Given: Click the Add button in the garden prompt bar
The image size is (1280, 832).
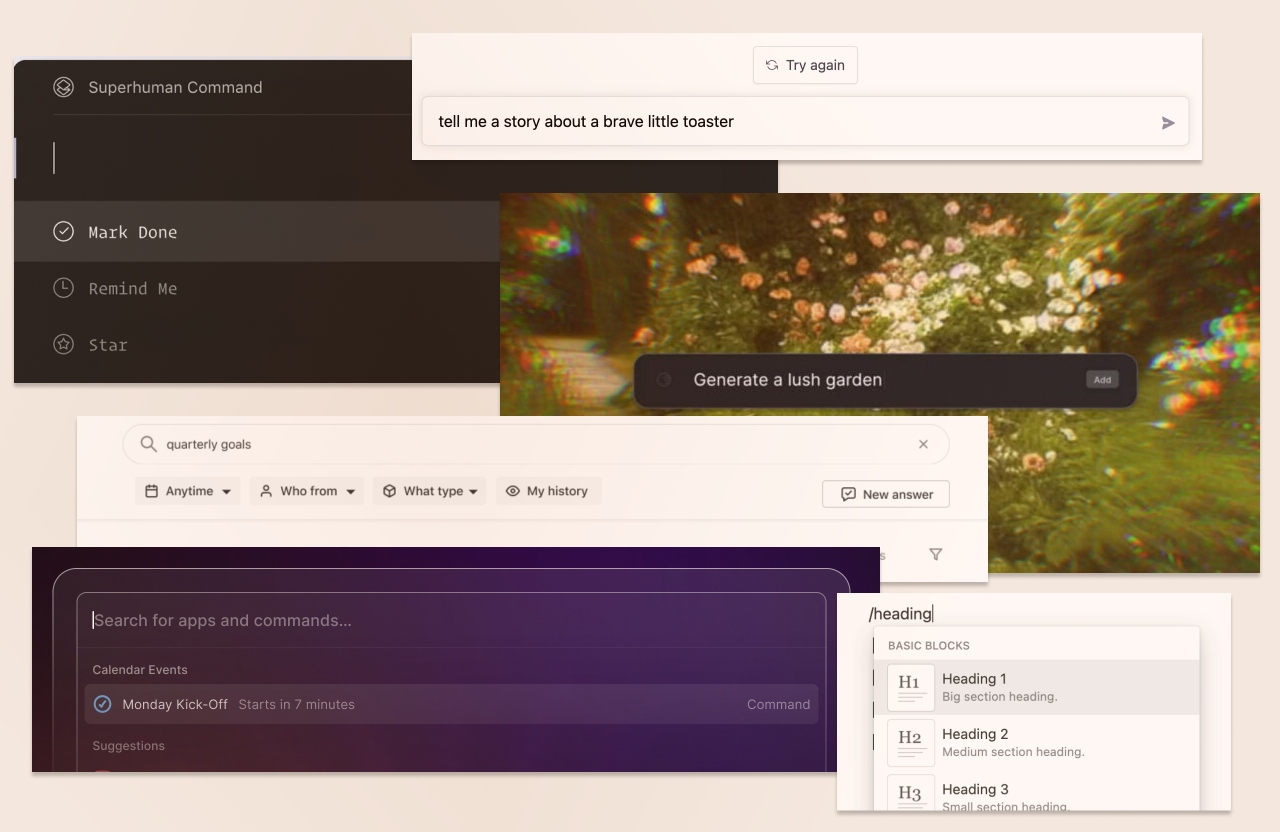Looking at the screenshot, I should pos(1102,380).
